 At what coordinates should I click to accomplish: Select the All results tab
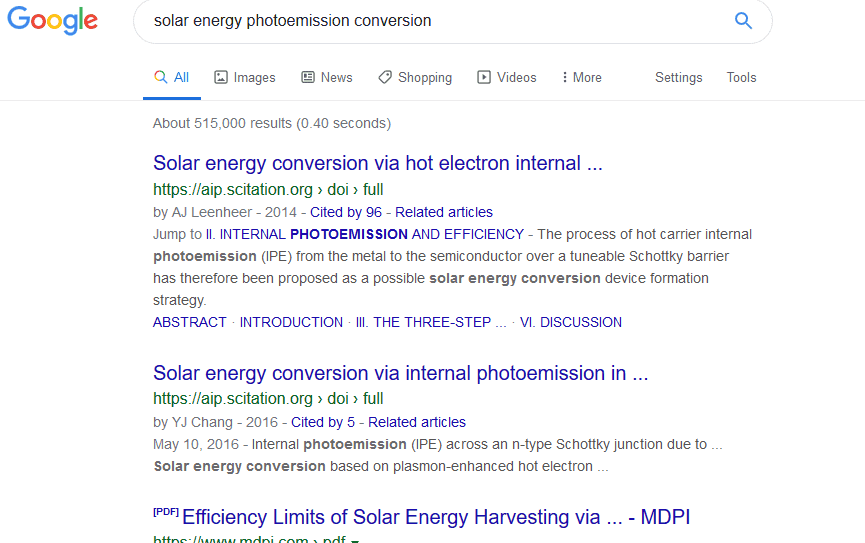click(x=172, y=77)
